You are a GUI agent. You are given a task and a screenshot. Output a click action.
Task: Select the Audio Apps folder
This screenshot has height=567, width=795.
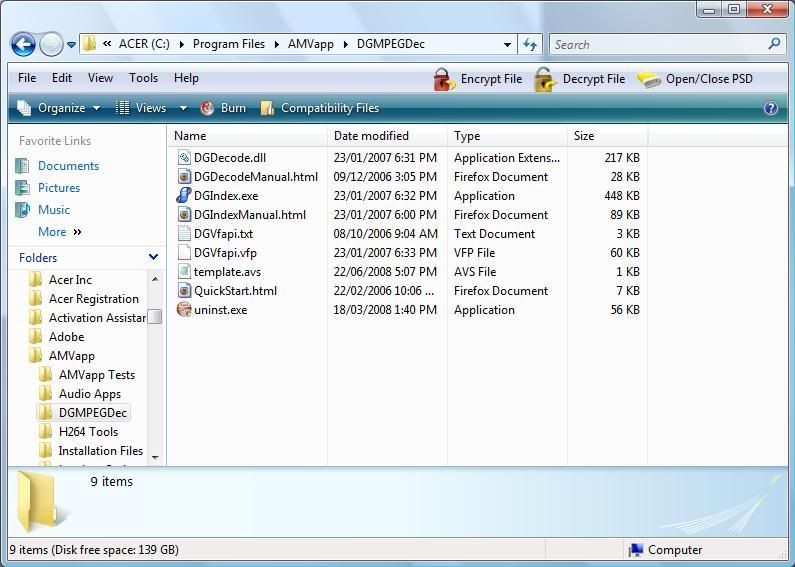pyautogui.click(x=90, y=394)
